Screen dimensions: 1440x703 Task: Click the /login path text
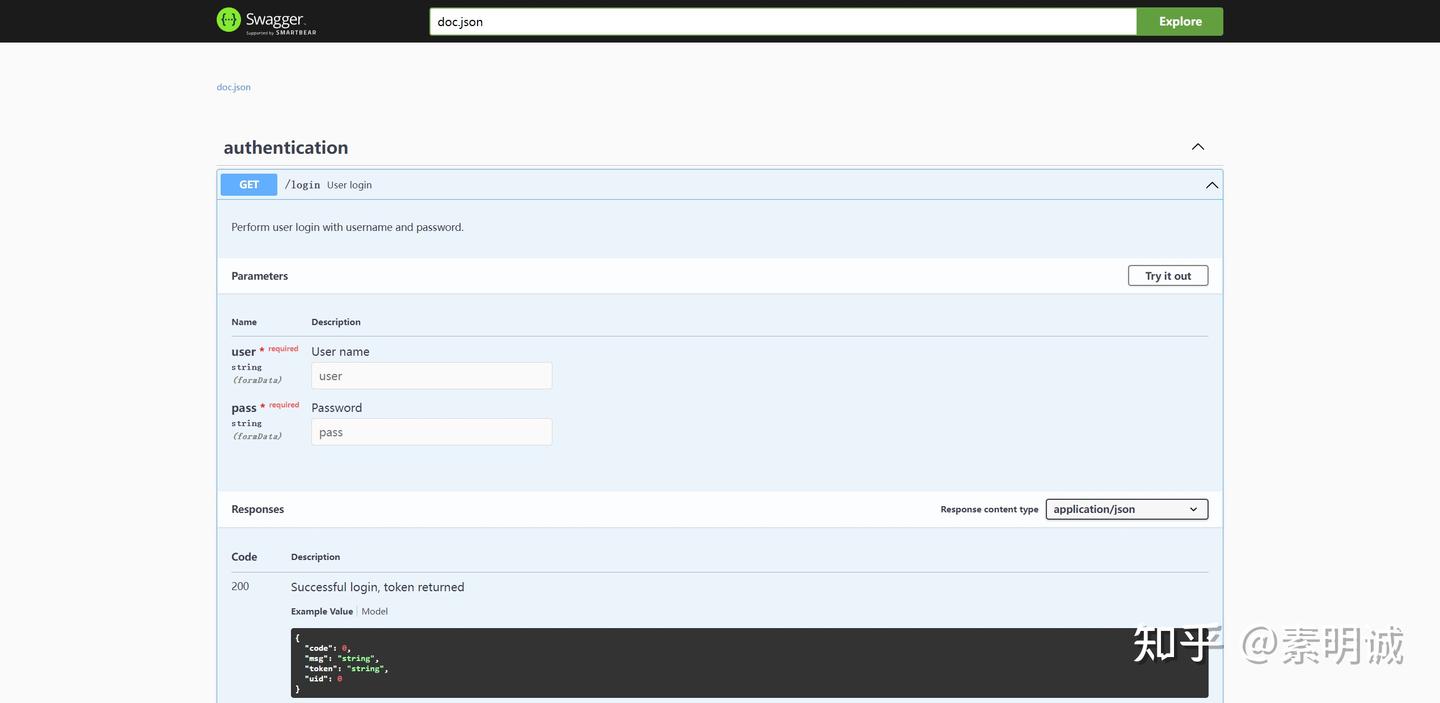coord(303,185)
